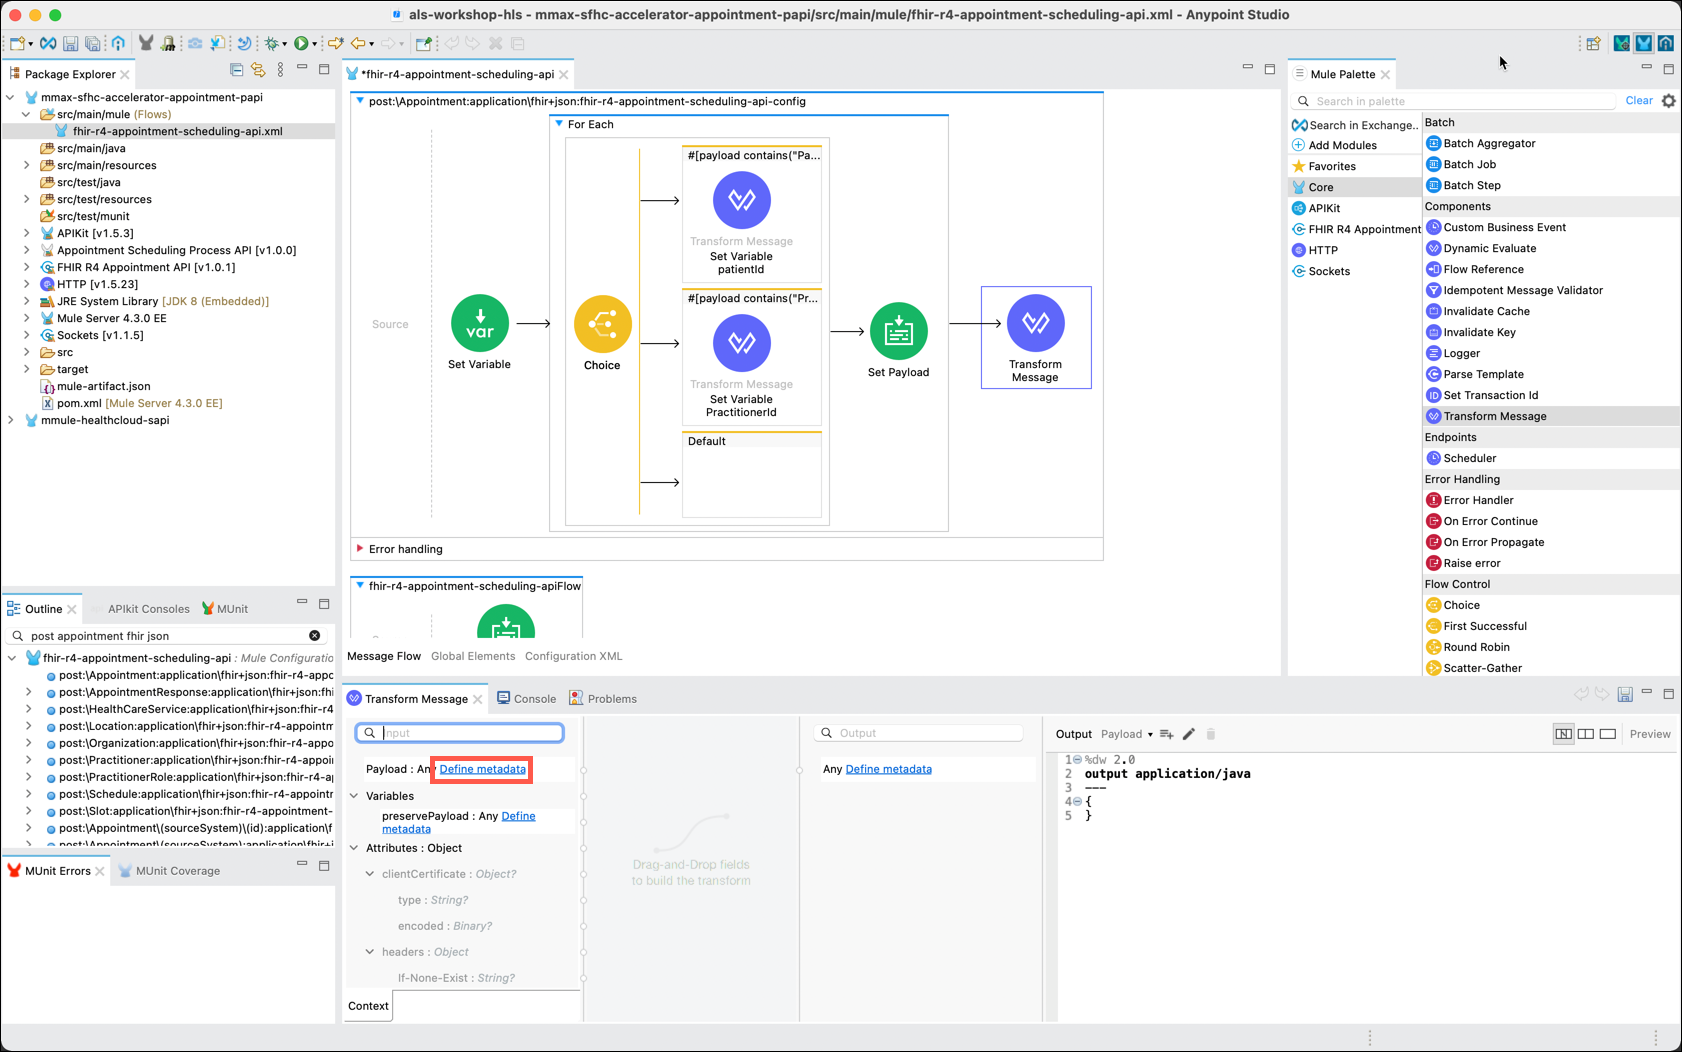The width and height of the screenshot is (1682, 1052).
Task: Click the Preview button in Transform editor
Action: pos(1649,734)
